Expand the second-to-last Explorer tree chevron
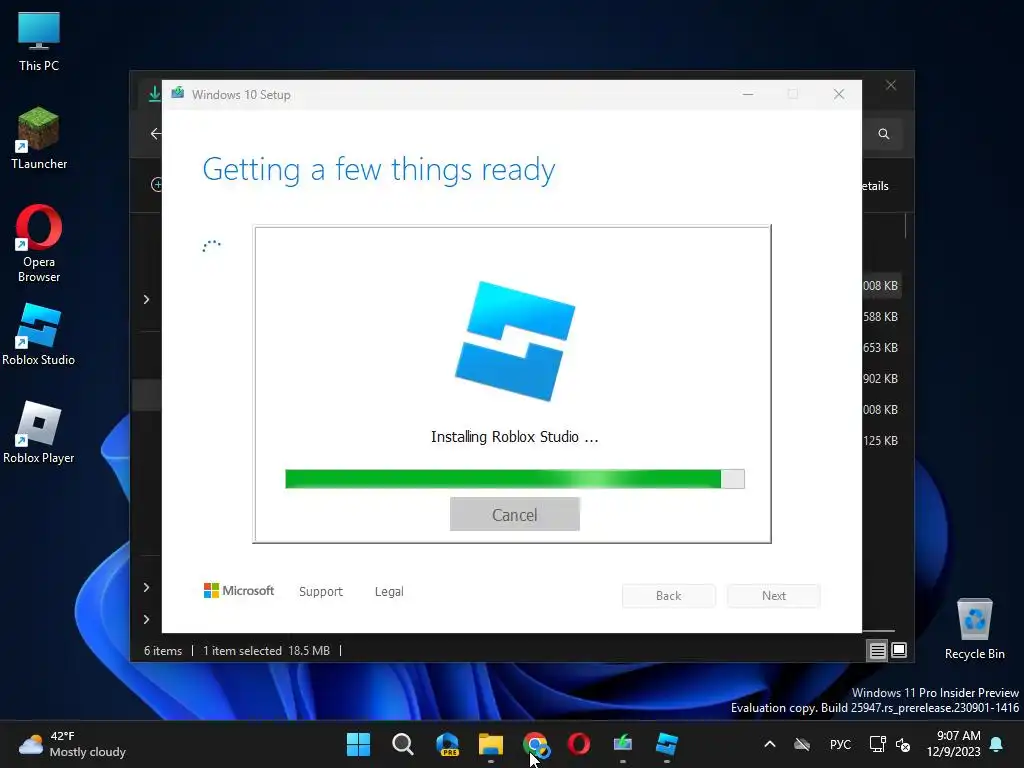 [x=146, y=587]
